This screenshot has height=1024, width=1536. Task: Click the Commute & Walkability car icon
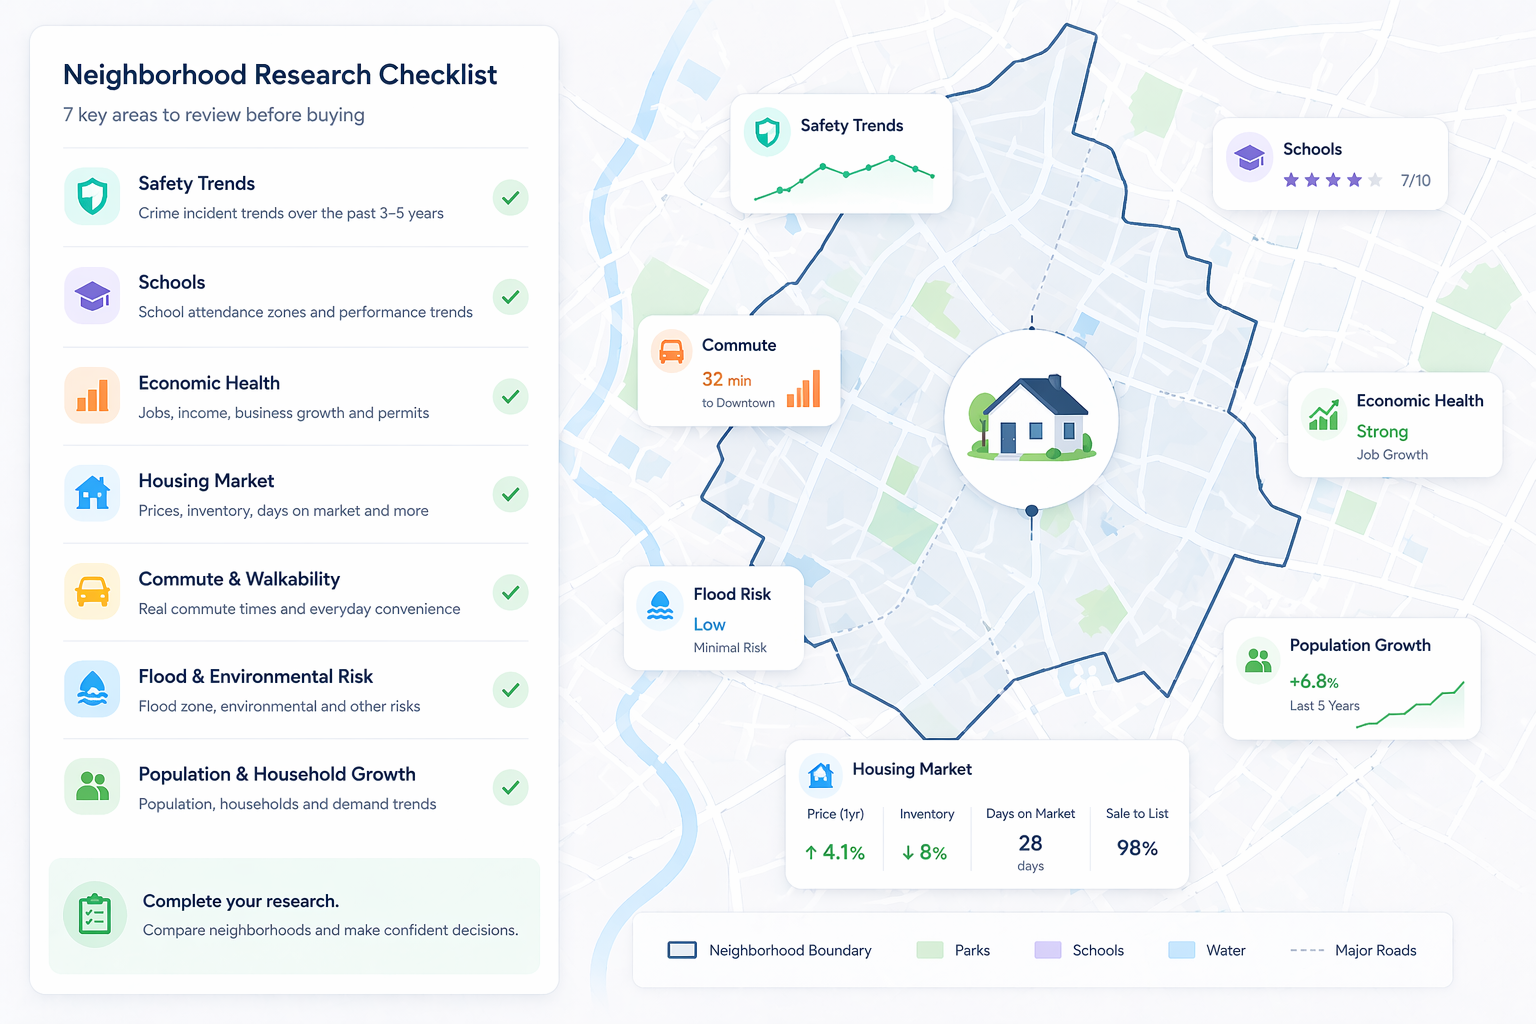[92, 591]
